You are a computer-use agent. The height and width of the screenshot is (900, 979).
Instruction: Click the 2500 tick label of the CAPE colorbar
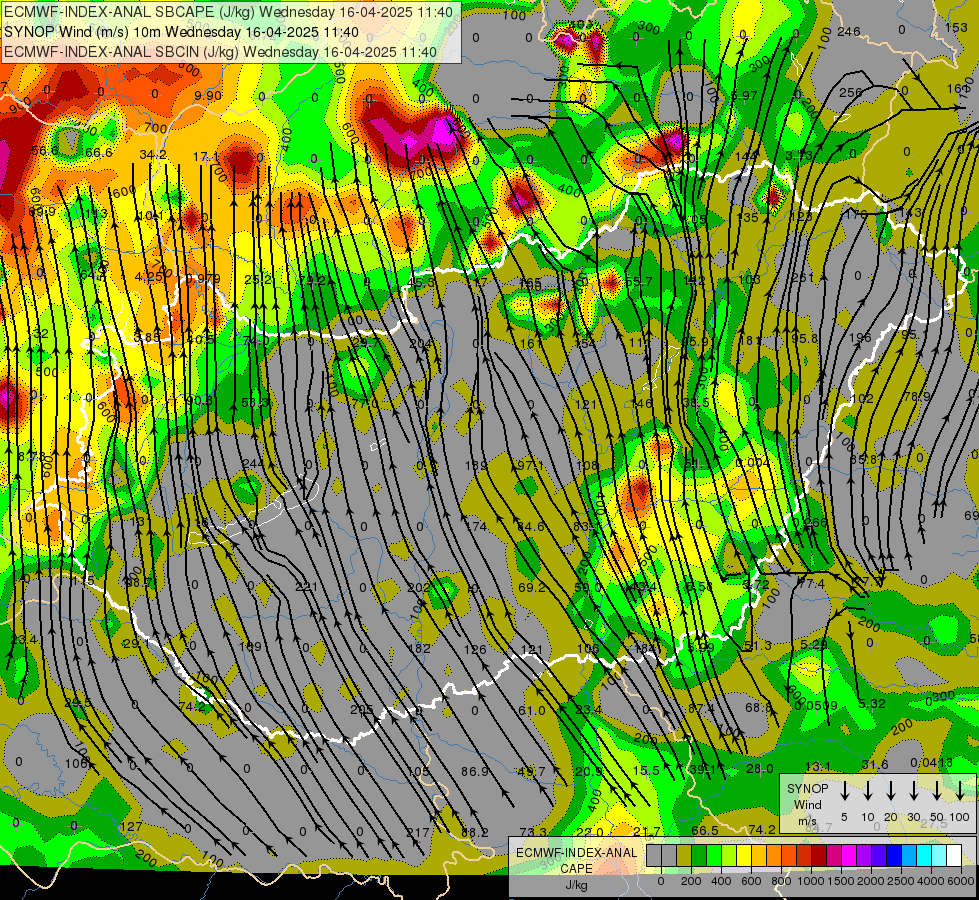[901, 881]
